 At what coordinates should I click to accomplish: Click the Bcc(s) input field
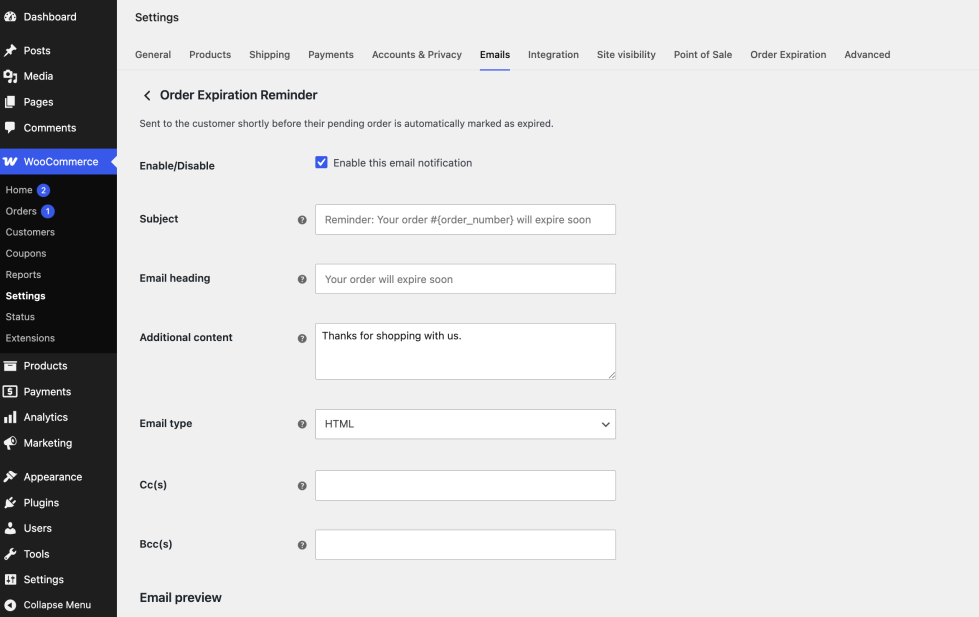click(x=465, y=545)
